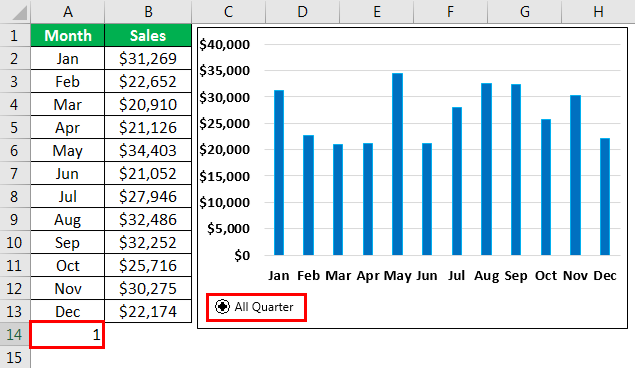
Task: Select cell with $31,269
Action: (148, 58)
